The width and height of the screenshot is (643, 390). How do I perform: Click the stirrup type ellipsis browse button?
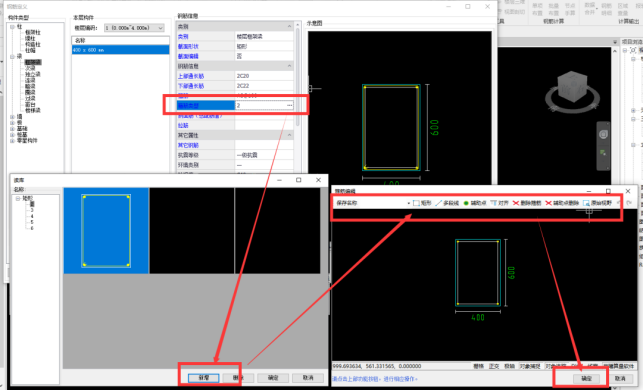[x=290, y=105]
